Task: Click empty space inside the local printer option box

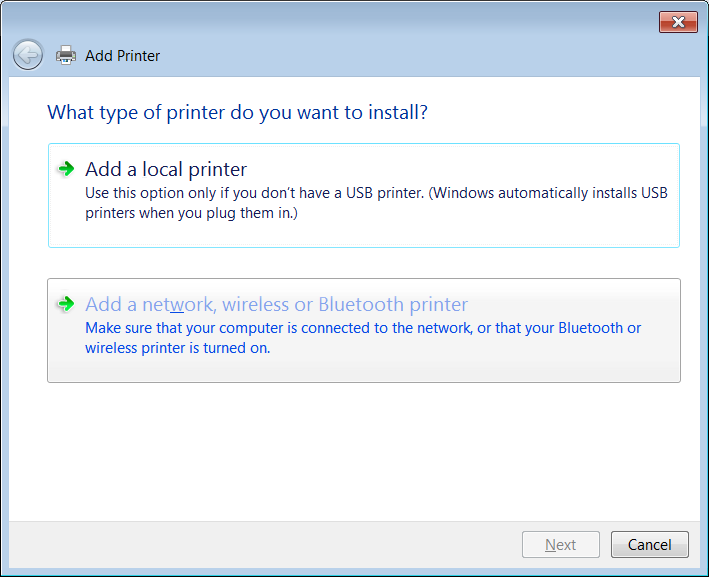Action: 500,233
